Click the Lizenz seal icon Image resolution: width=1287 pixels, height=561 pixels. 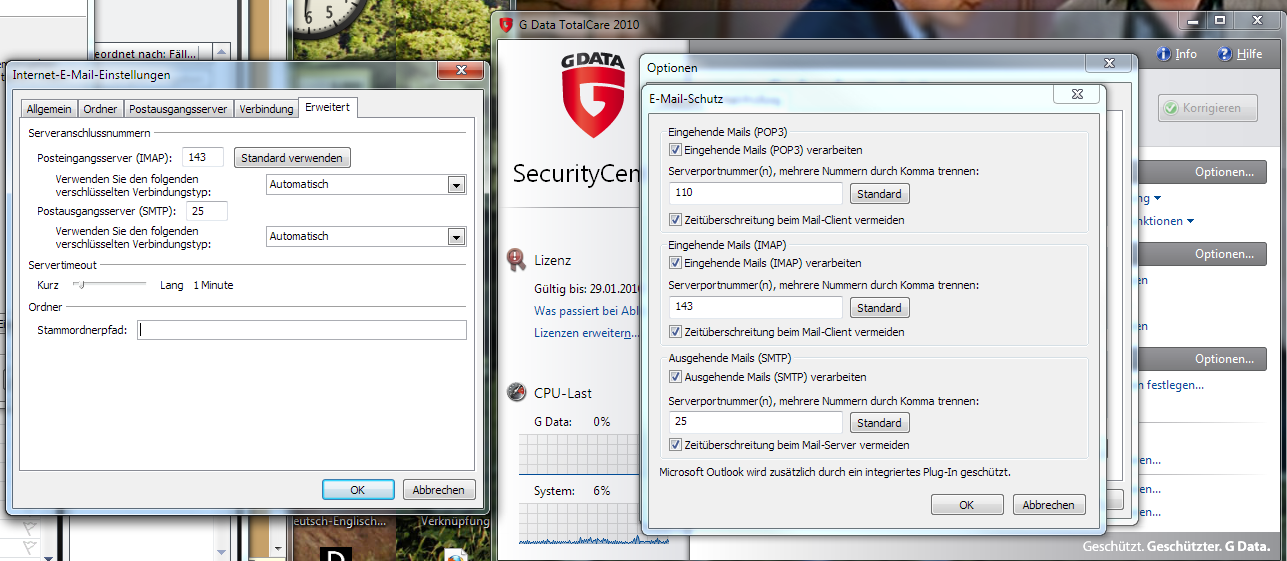tap(516, 260)
